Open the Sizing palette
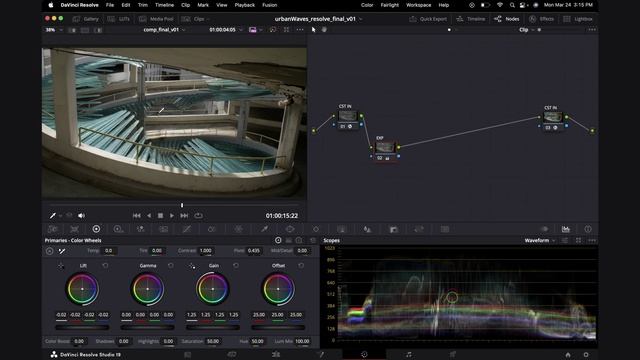640x360 pixels. 419,229
